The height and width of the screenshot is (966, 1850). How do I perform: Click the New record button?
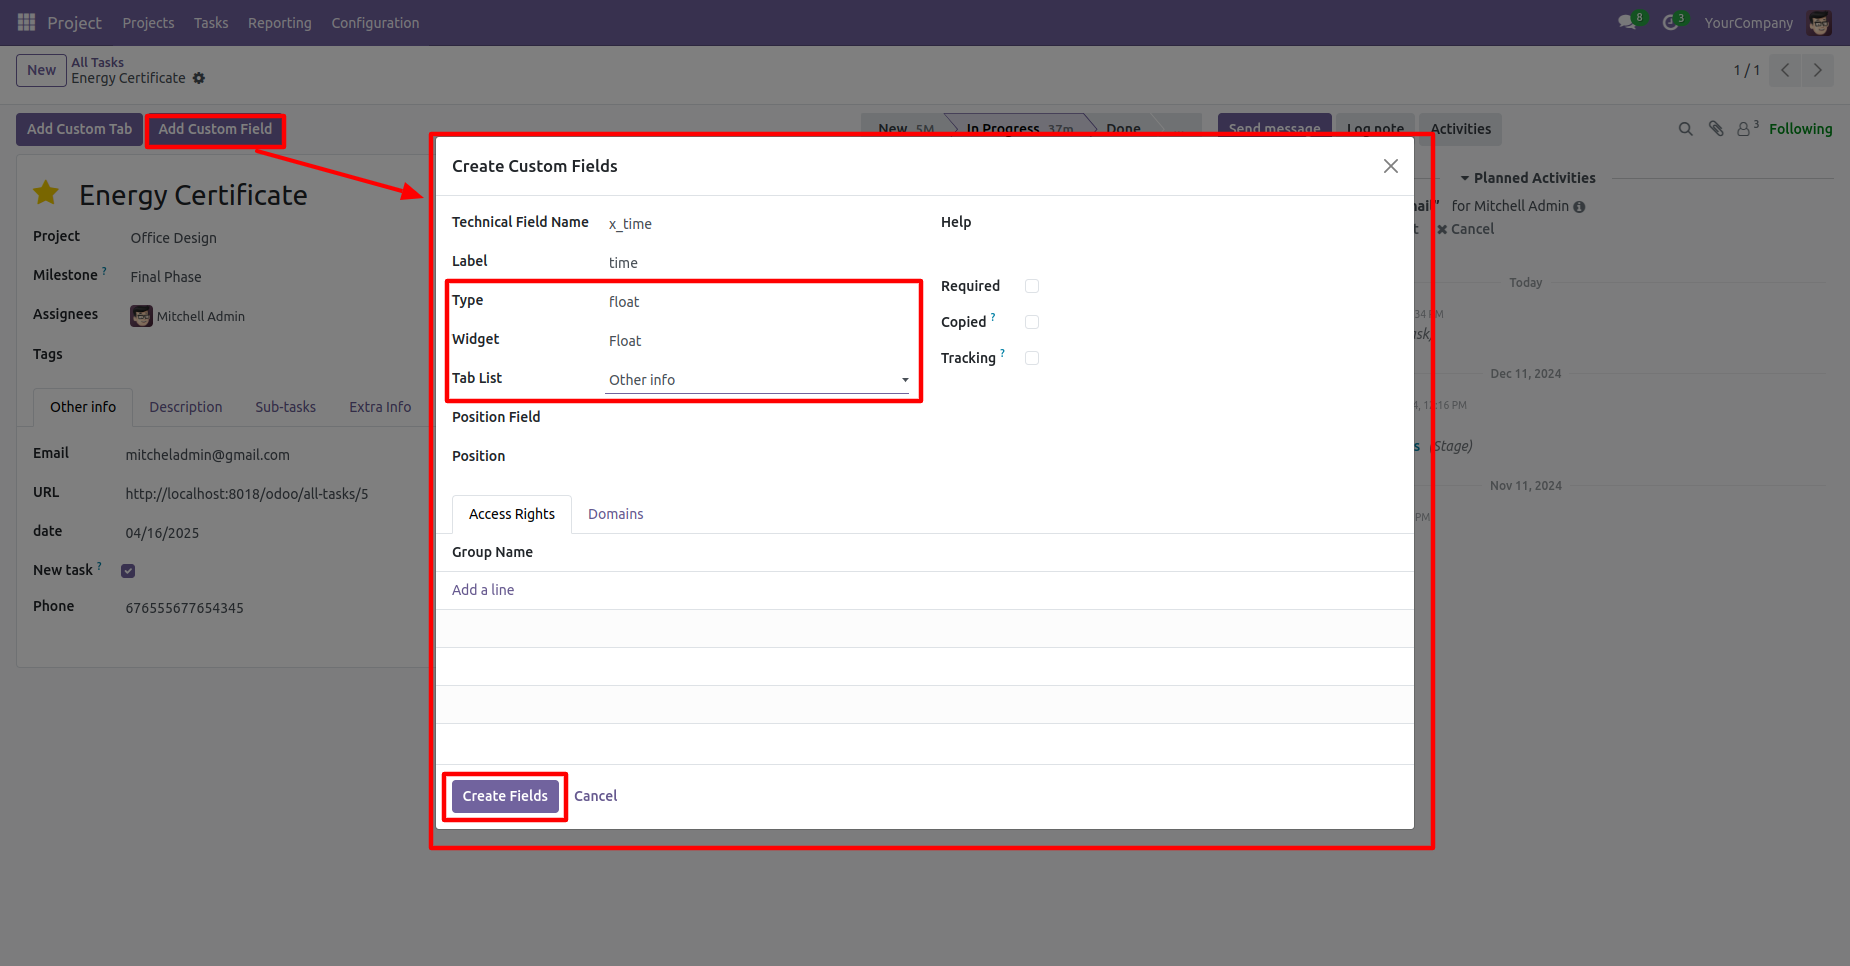pos(41,70)
